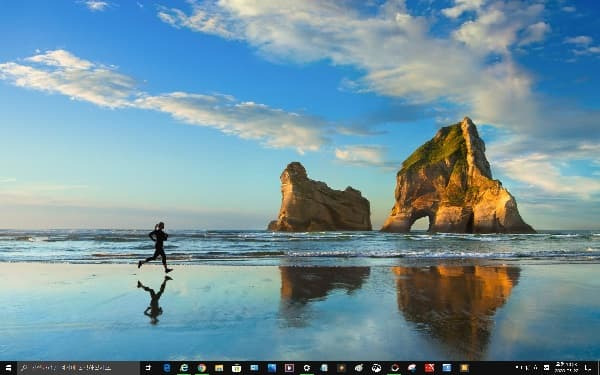Open the Mail envelope taskbar icon
Viewport: 600px width, 375px height.
point(254,368)
